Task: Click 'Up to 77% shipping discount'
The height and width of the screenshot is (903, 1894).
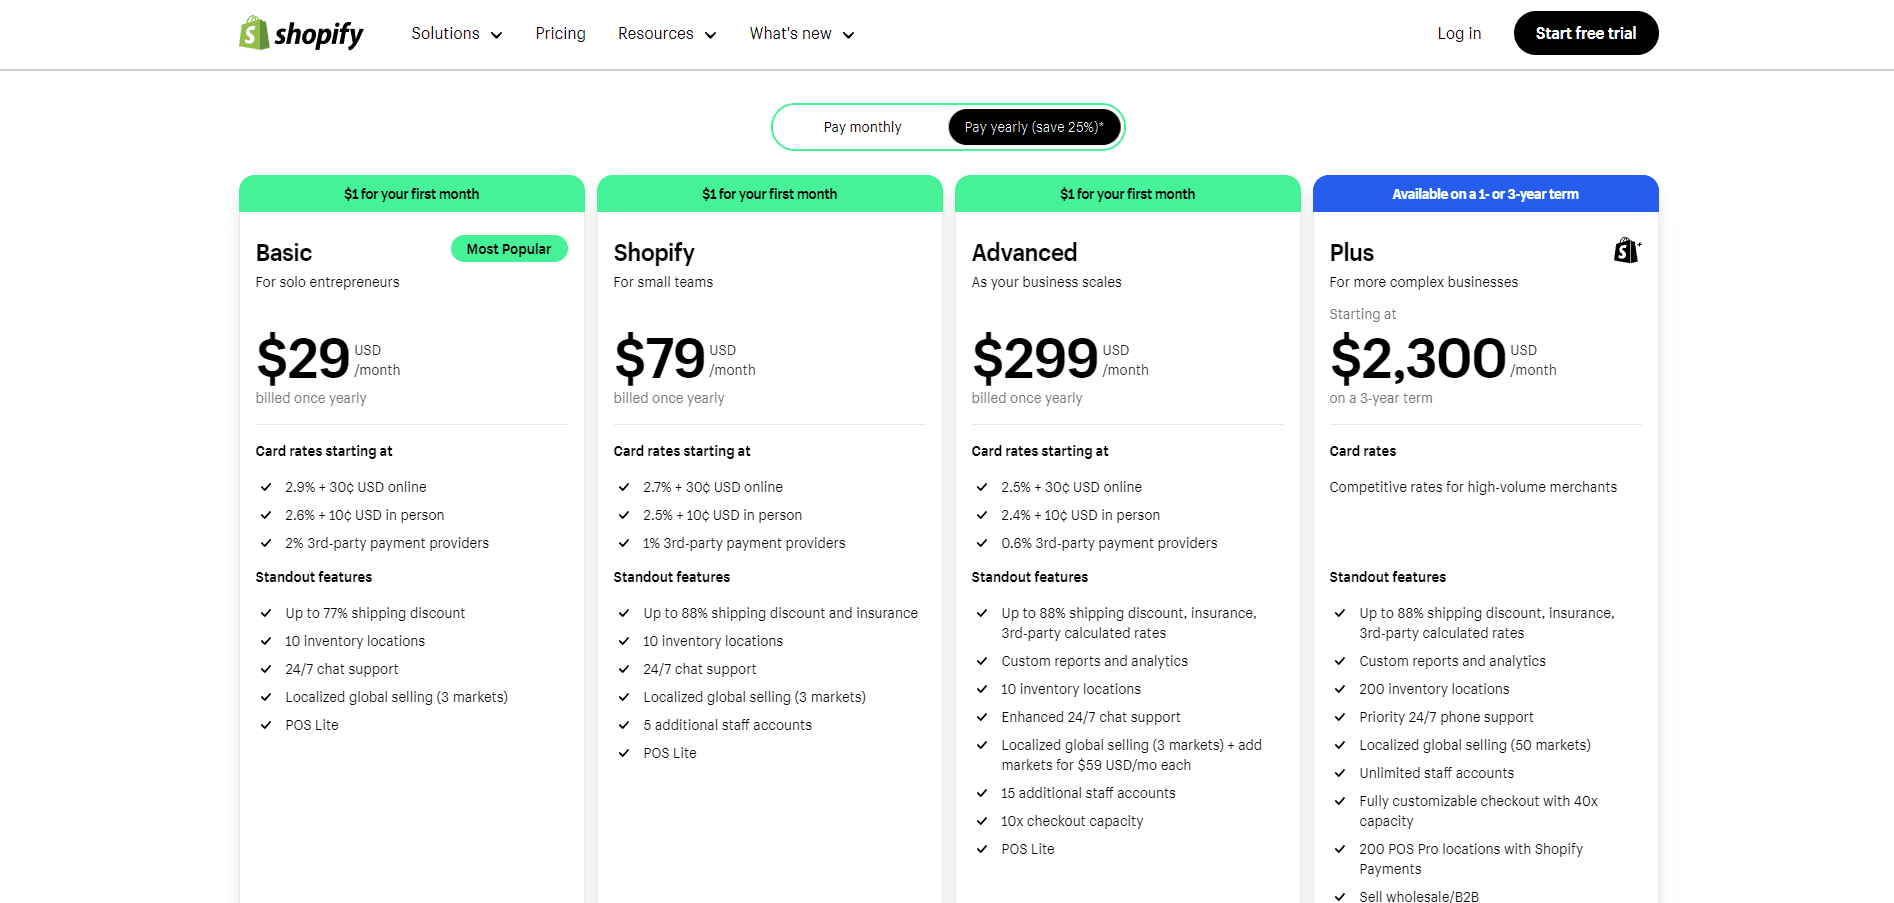Action: tap(375, 613)
